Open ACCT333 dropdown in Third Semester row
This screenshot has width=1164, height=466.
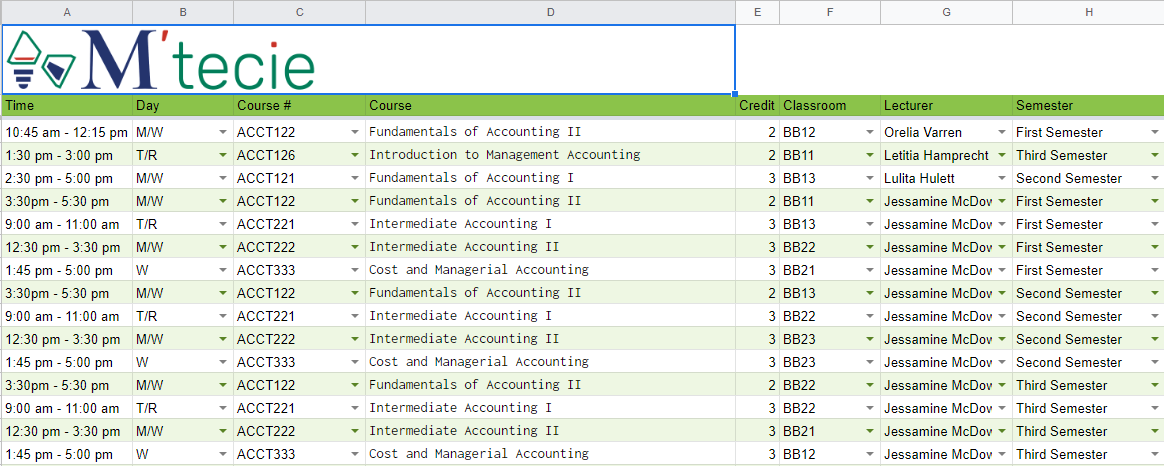(355, 455)
